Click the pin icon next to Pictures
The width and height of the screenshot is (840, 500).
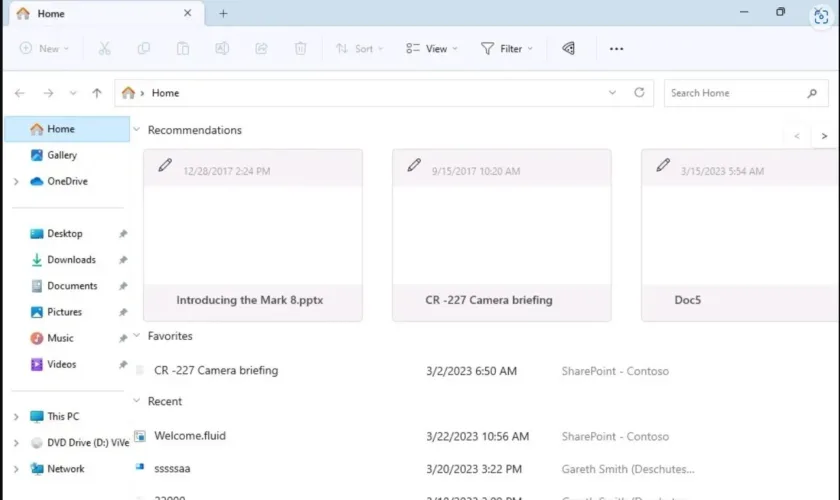click(x=123, y=312)
